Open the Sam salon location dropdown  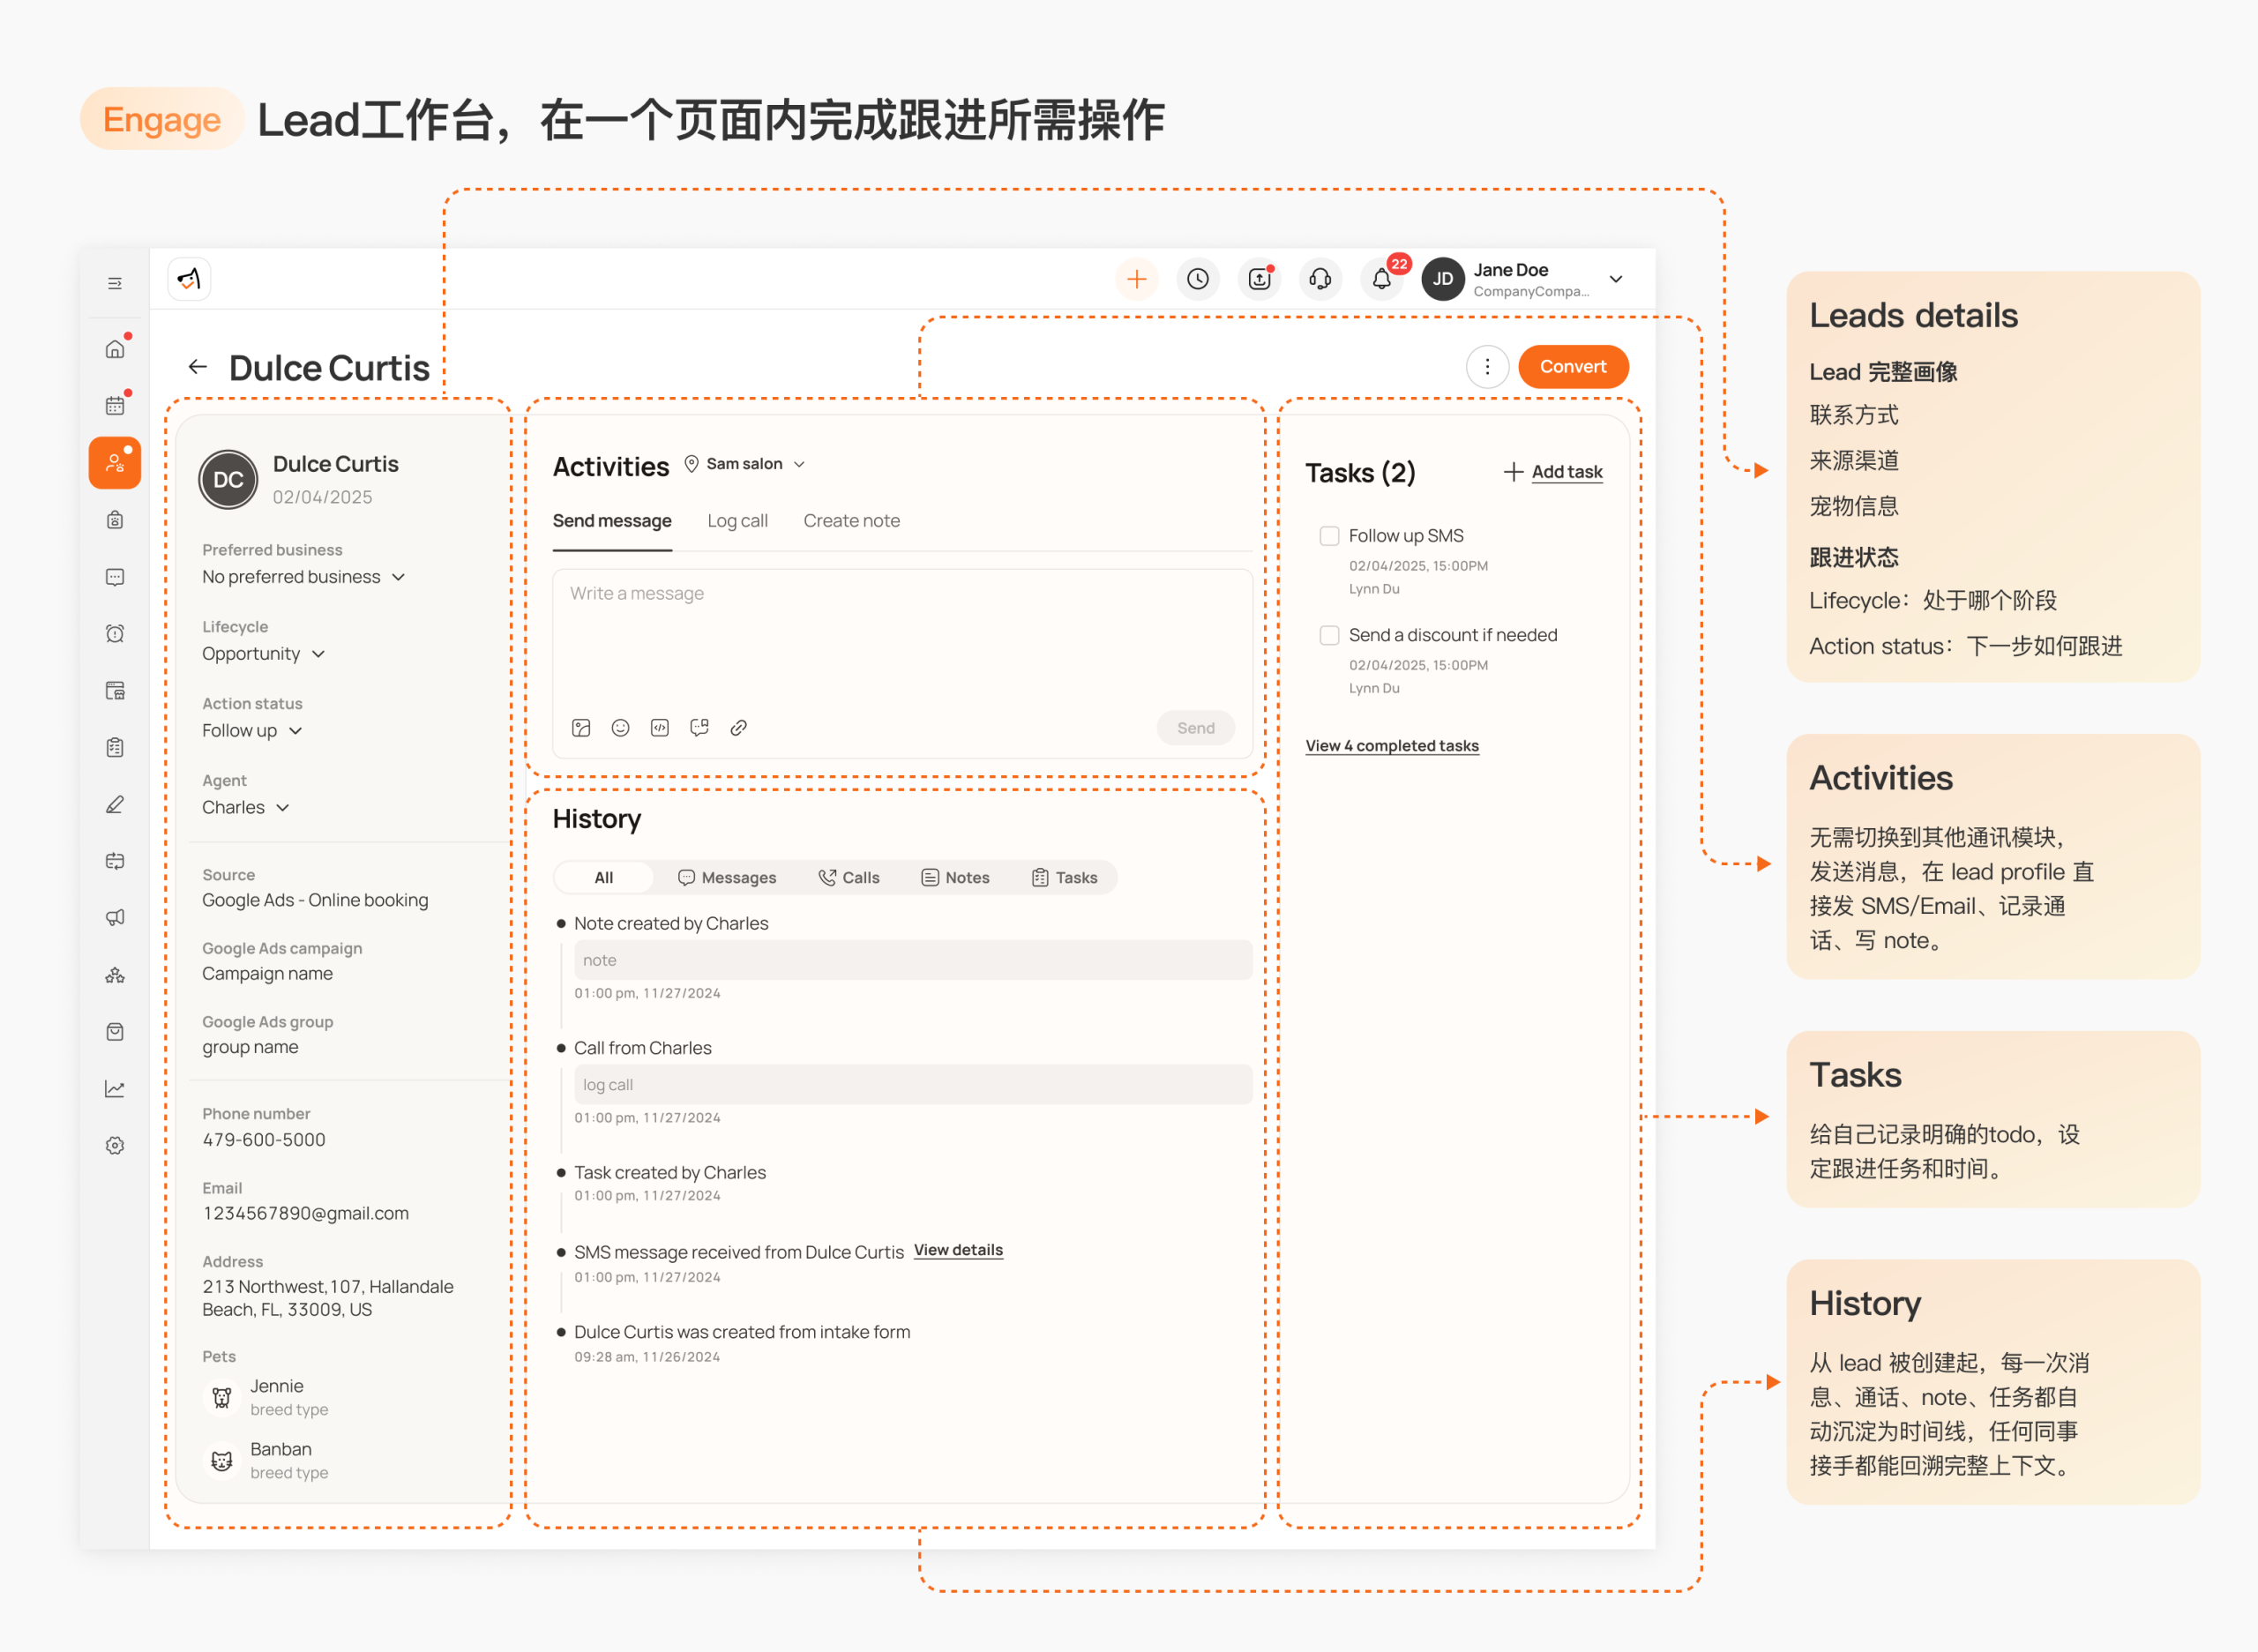[745, 464]
